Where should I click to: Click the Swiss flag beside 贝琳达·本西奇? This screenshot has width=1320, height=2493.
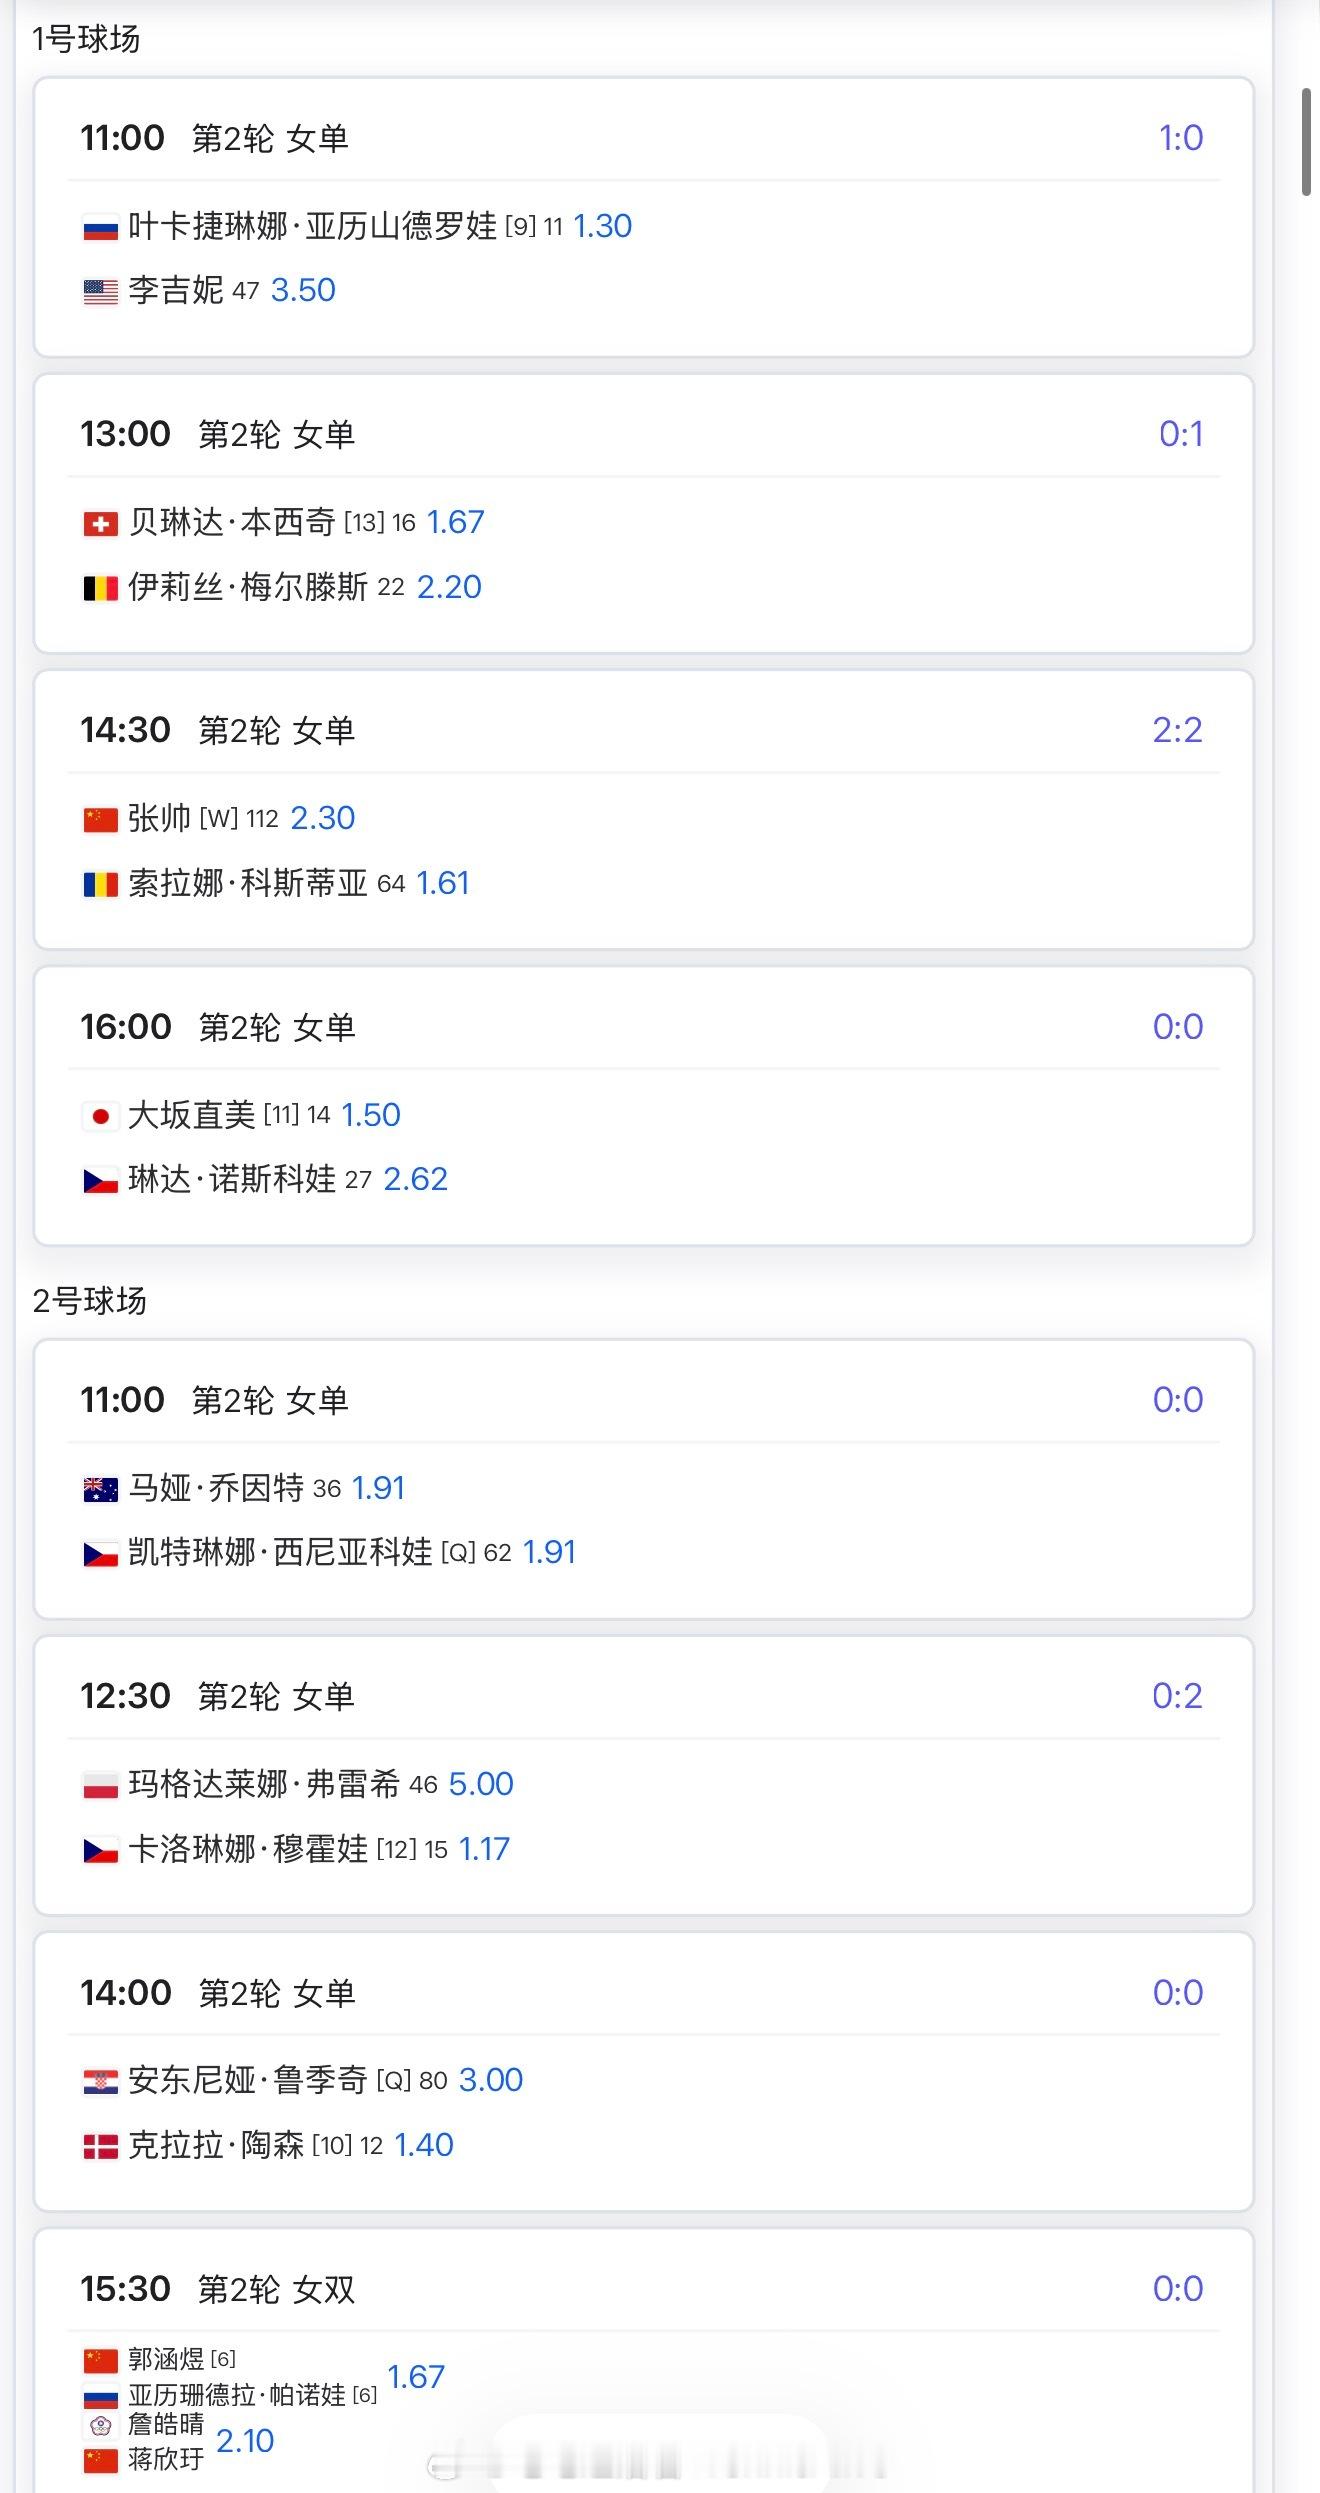[100, 524]
